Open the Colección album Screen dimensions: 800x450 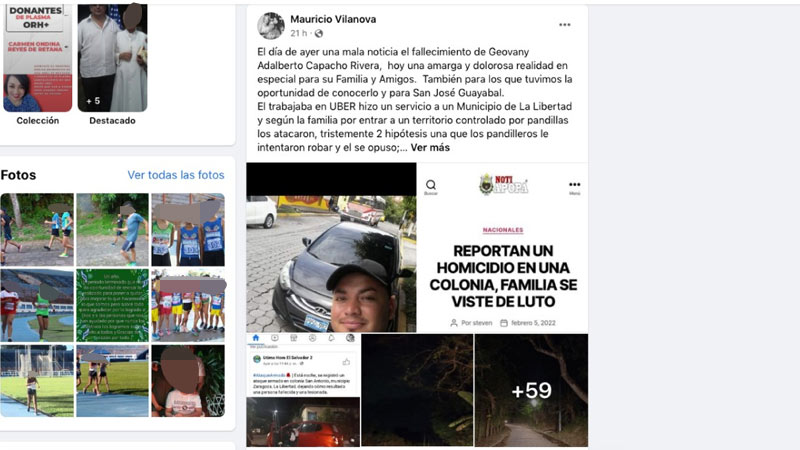[x=38, y=57]
